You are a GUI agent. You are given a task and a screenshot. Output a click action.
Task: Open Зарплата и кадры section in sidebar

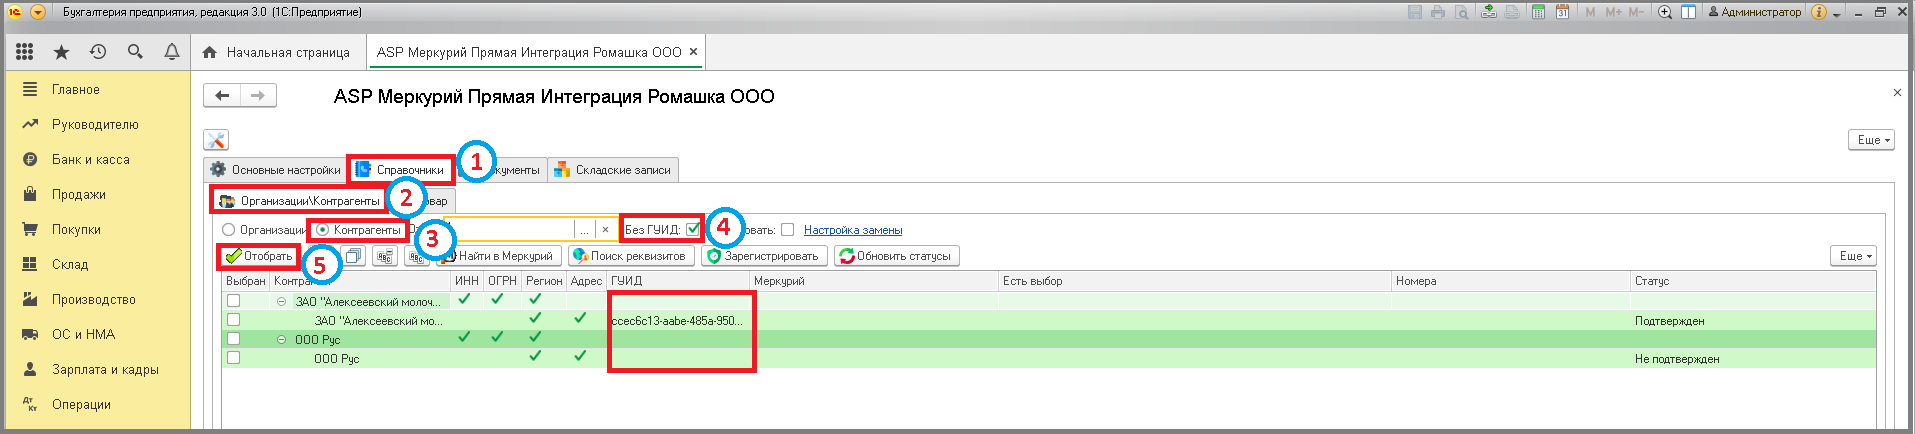point(105,369)
